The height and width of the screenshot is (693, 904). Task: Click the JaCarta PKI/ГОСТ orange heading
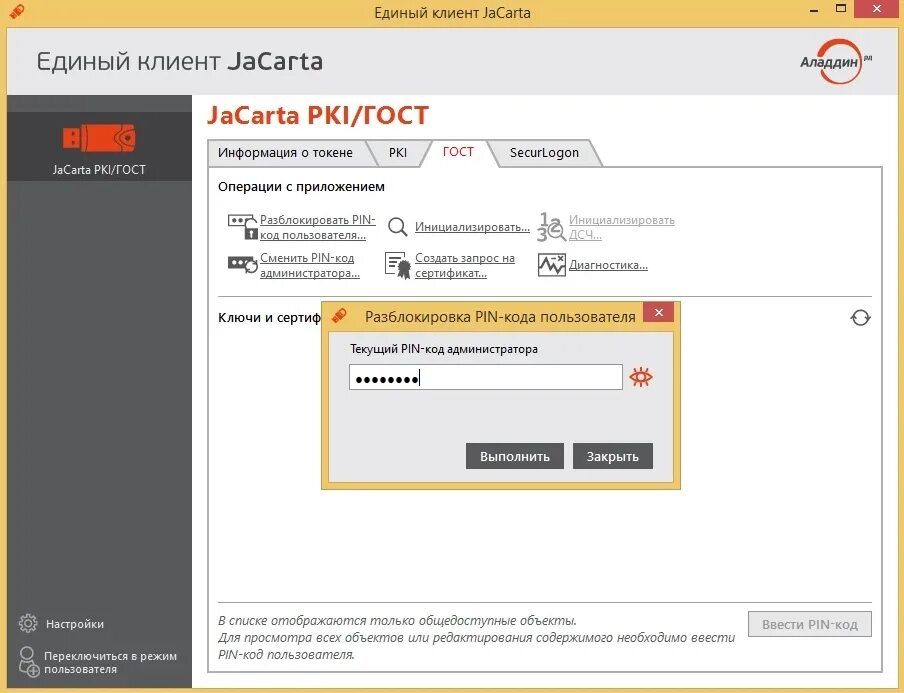(x=318, y=115)
